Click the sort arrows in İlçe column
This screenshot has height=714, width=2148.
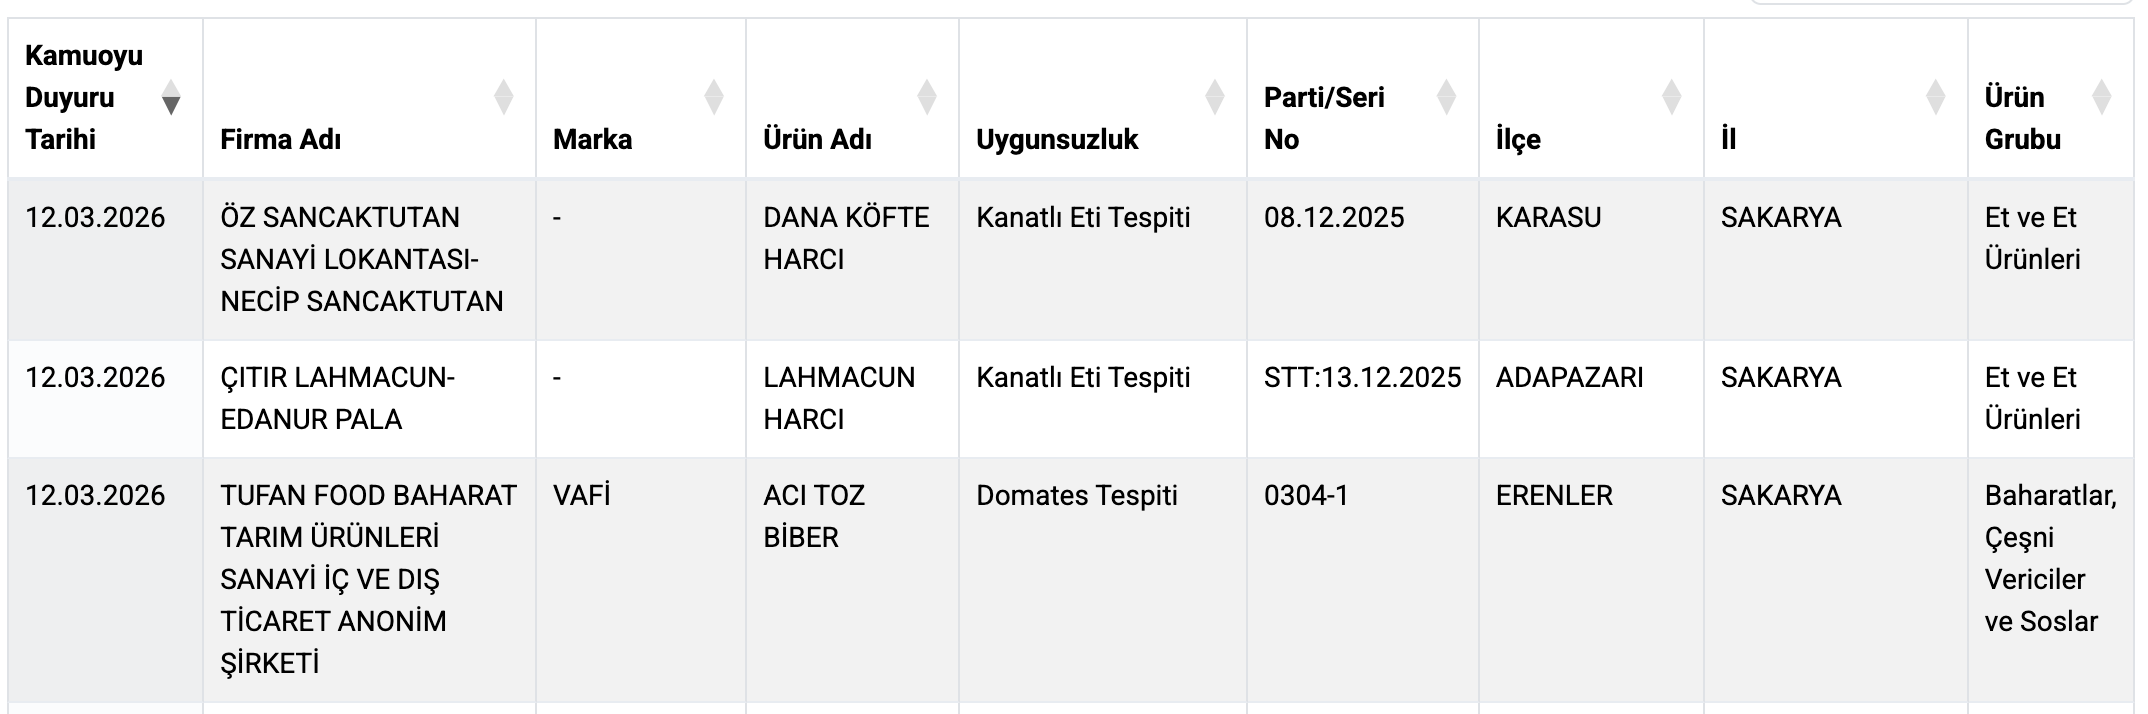point(1671,97)
